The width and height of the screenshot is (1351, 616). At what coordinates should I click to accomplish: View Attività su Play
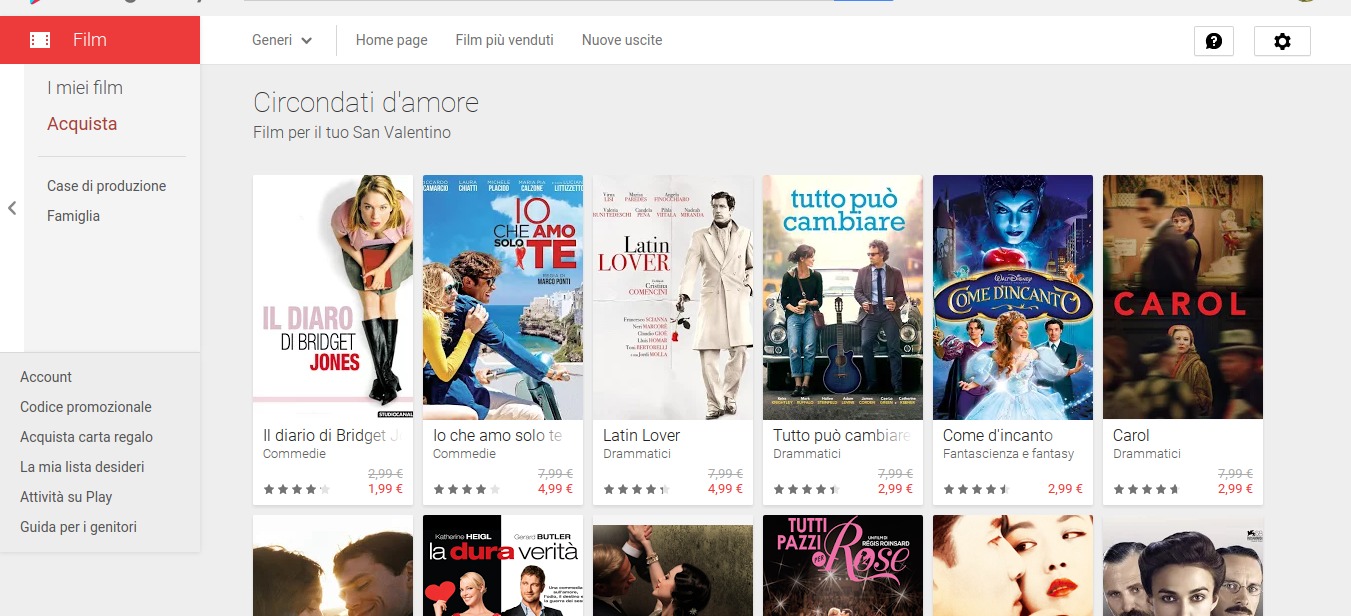point(66,497)
